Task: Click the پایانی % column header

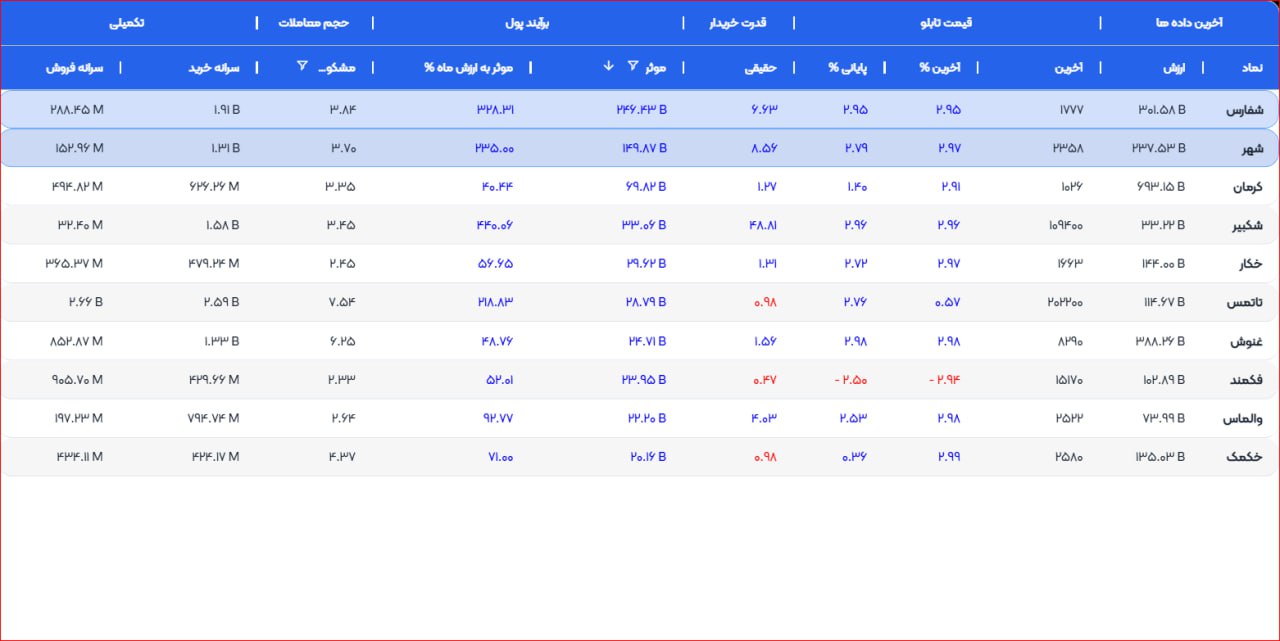Action: pyautogui.click(x=848, y=68)
